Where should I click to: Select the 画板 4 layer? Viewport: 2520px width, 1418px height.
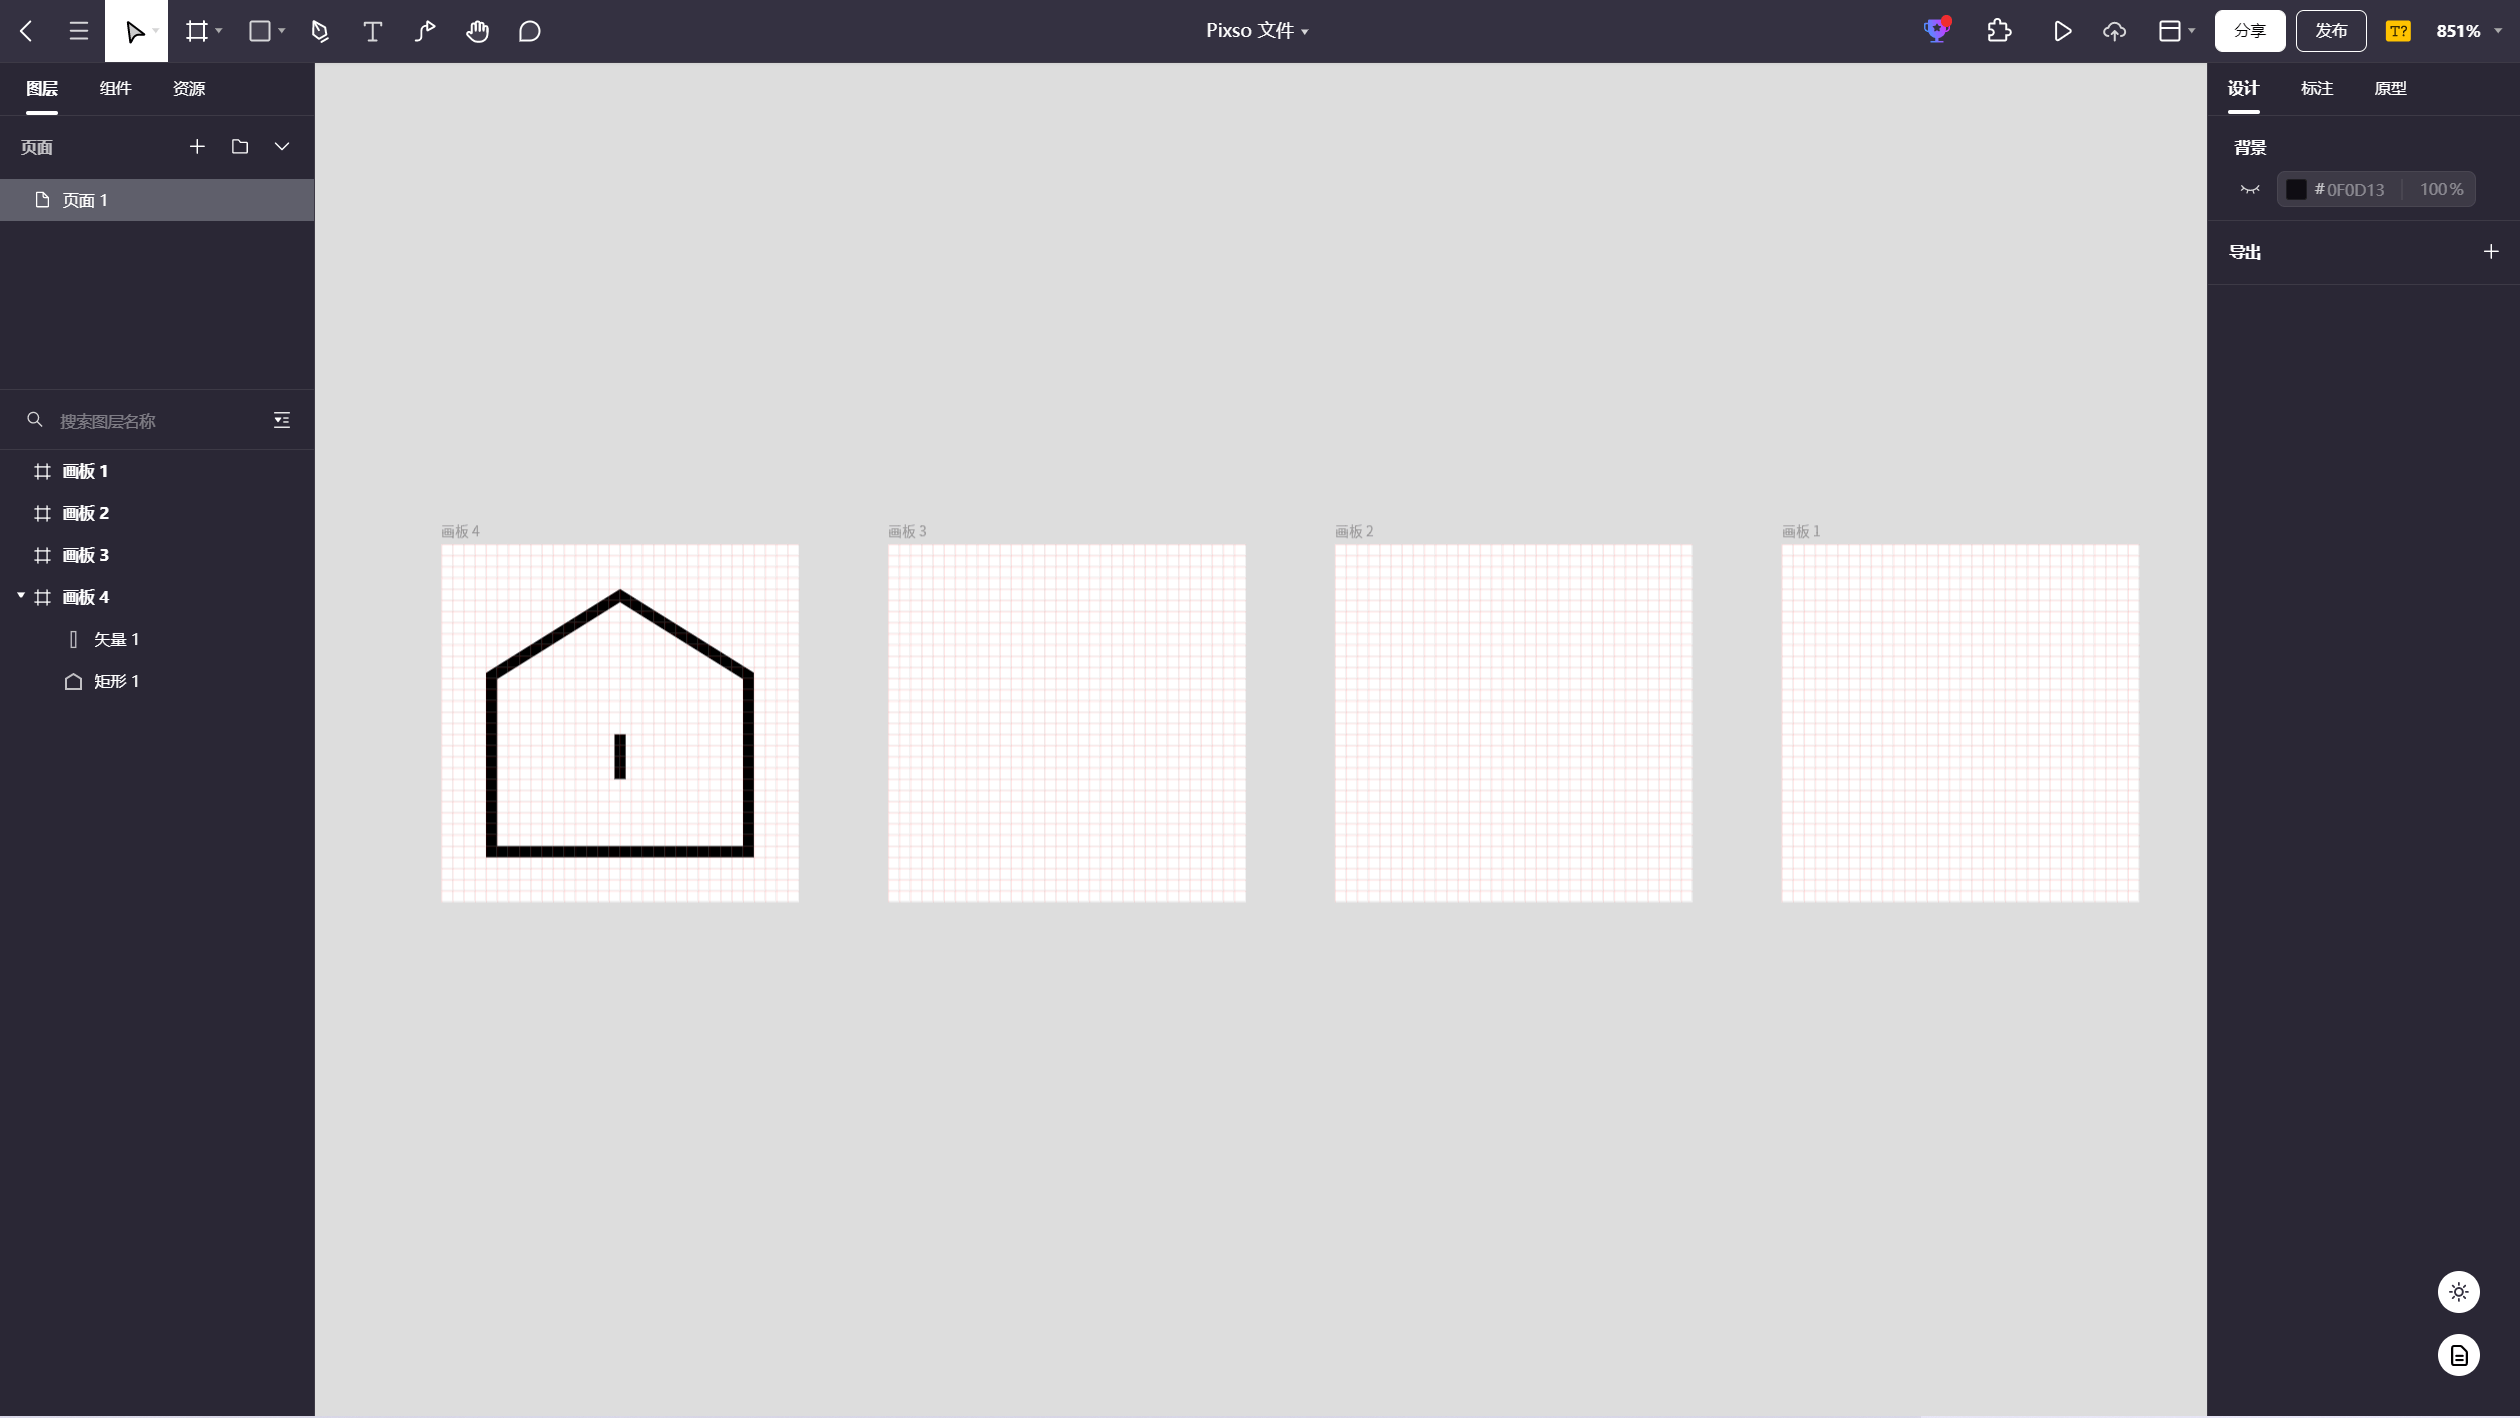tap(157, 597)
